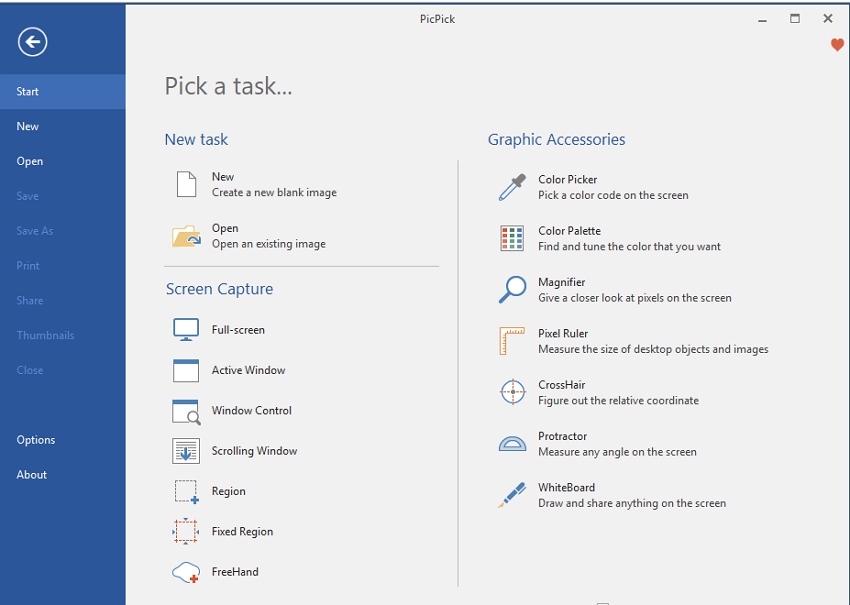Launch the Magnifier tool icon

512,290
